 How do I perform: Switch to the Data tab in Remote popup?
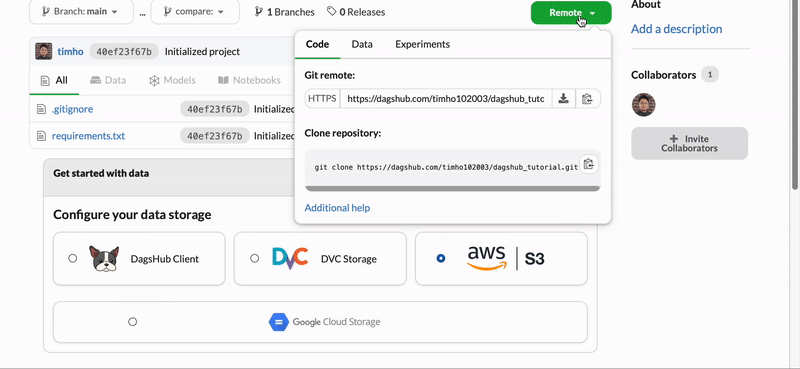[x=362, y=44]
